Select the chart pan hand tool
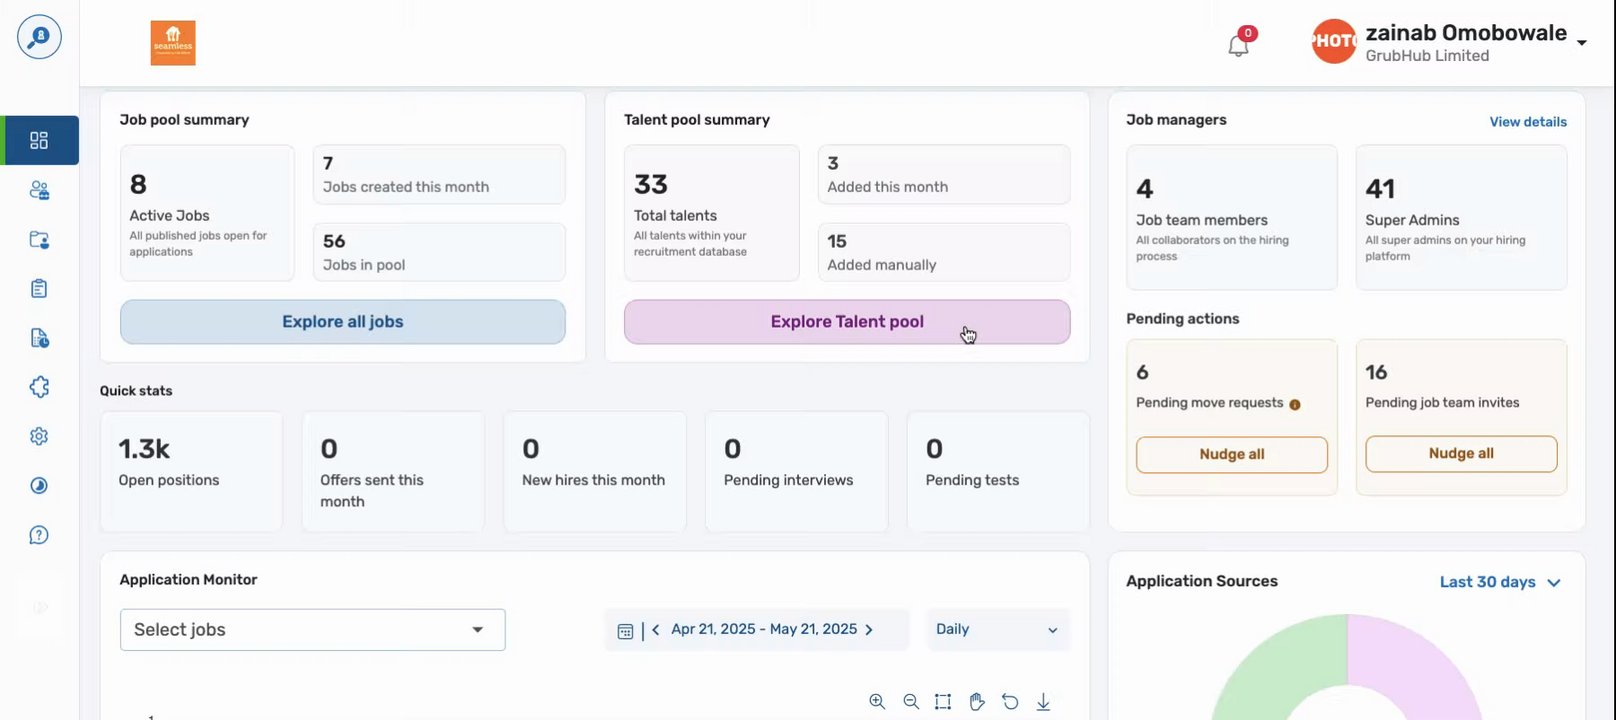This screenshot has width=1616, height=720. point(977,702)
